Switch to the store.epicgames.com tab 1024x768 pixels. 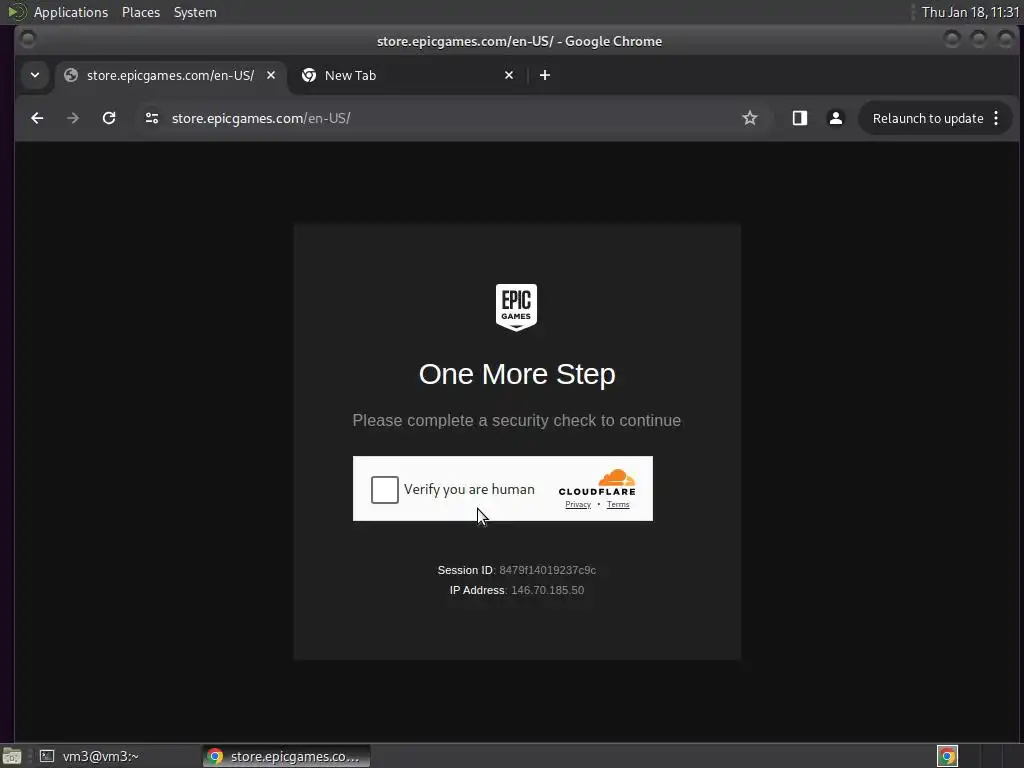click(170, 75)
